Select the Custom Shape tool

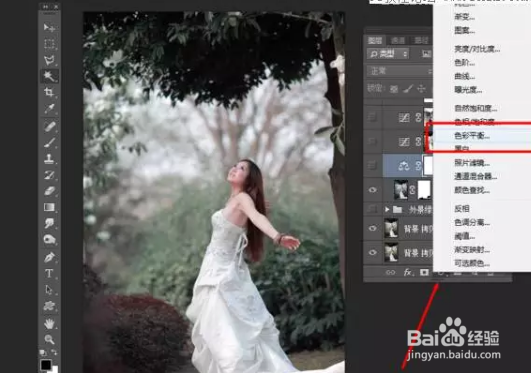tap(49, 306)
